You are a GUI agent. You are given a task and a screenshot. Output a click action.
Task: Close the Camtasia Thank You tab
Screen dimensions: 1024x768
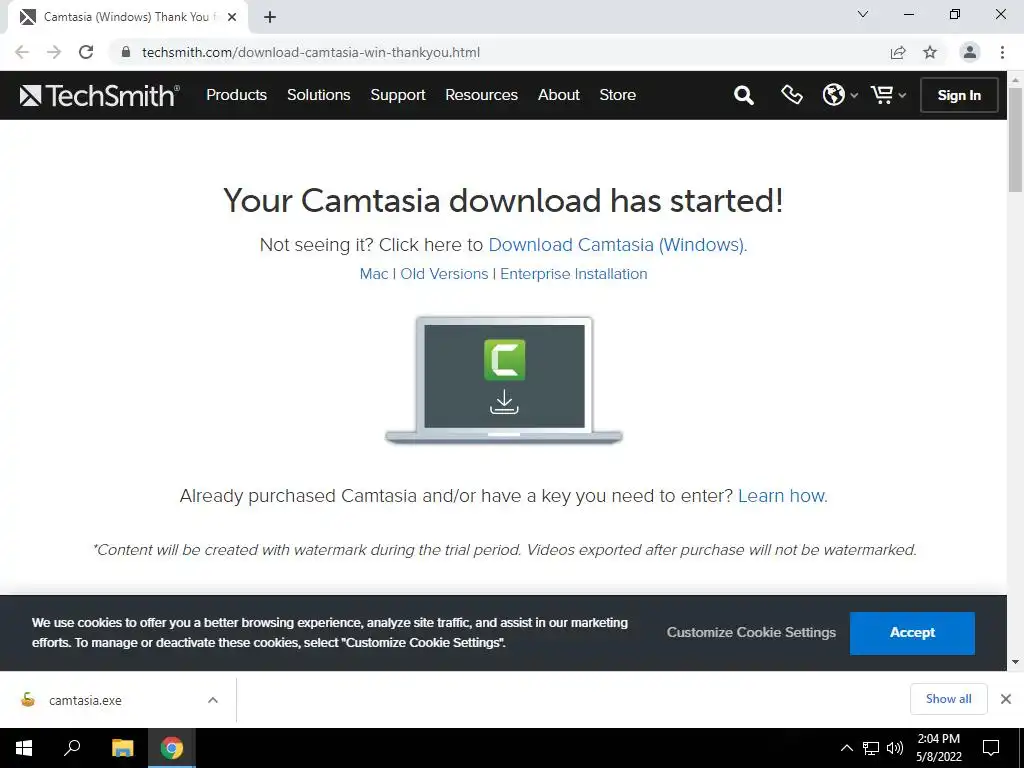232,17
